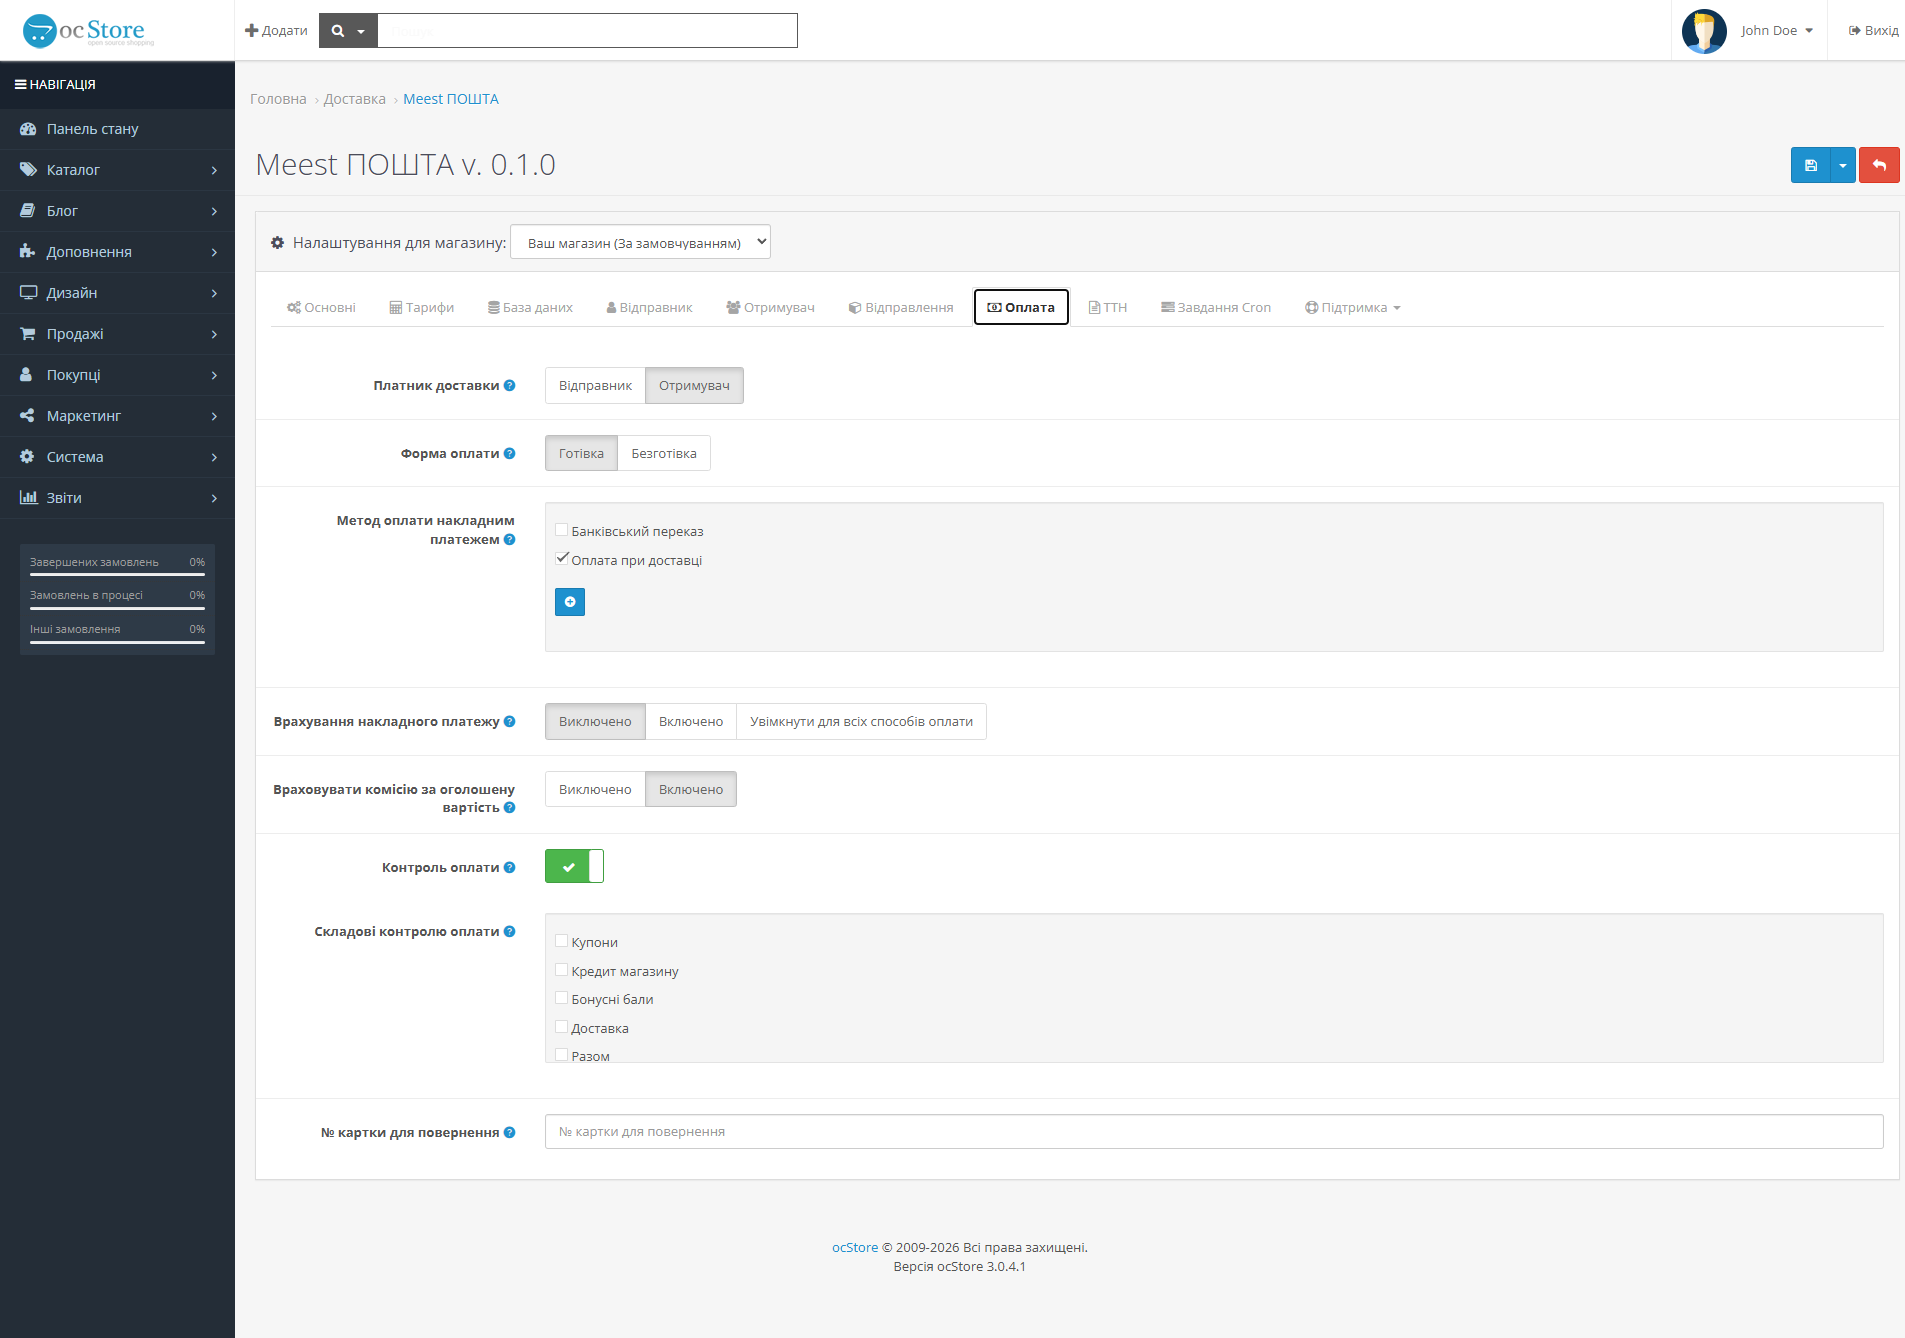
Task: Select Готівка payment form
Action: coord(581,454)
